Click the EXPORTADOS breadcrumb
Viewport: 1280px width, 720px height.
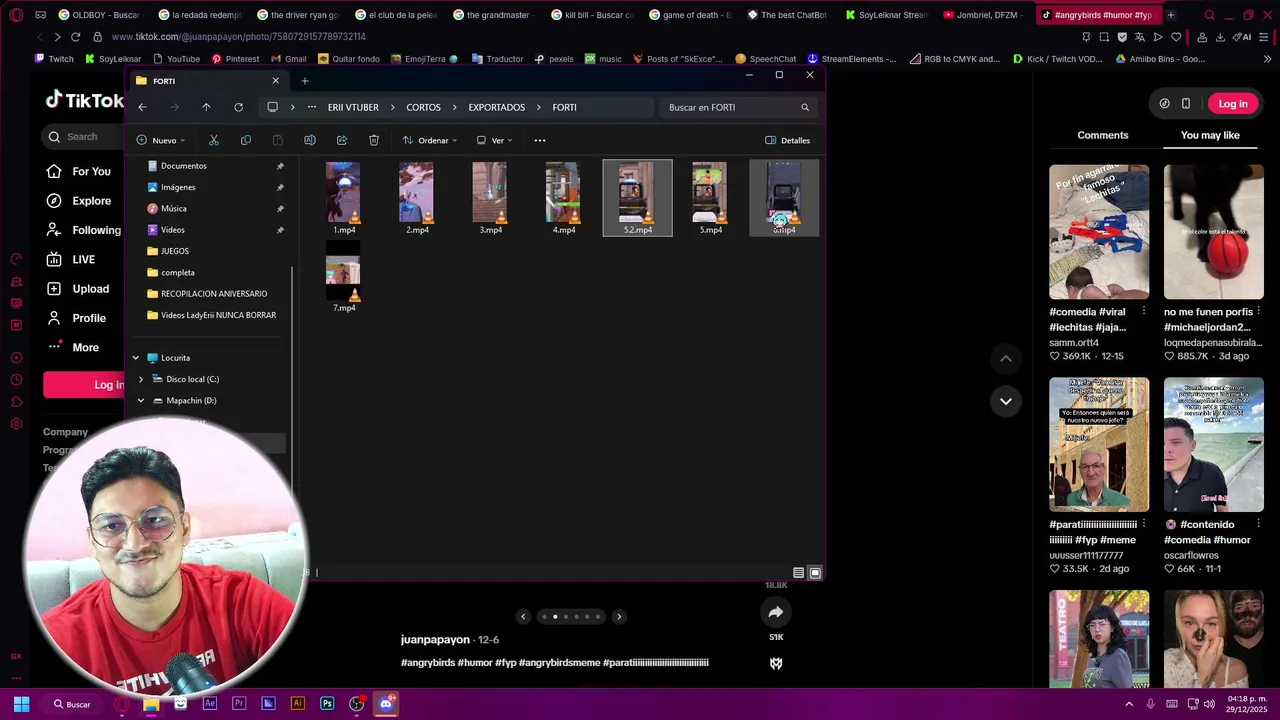[x=496, y=107]
